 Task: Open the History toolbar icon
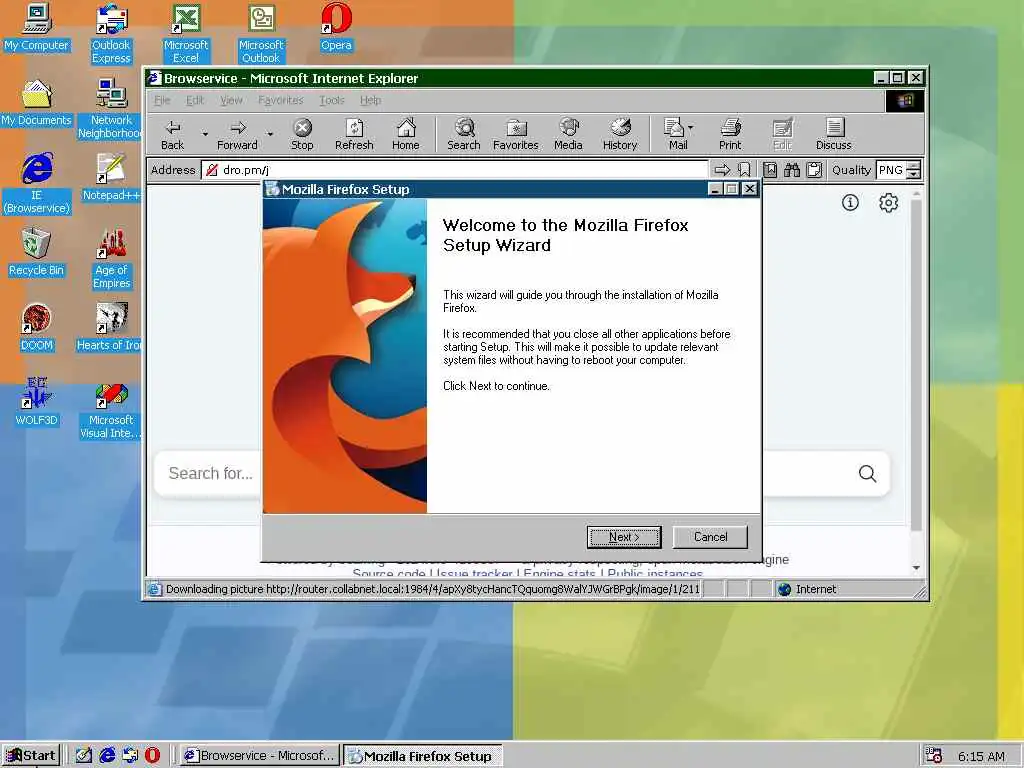620,135
